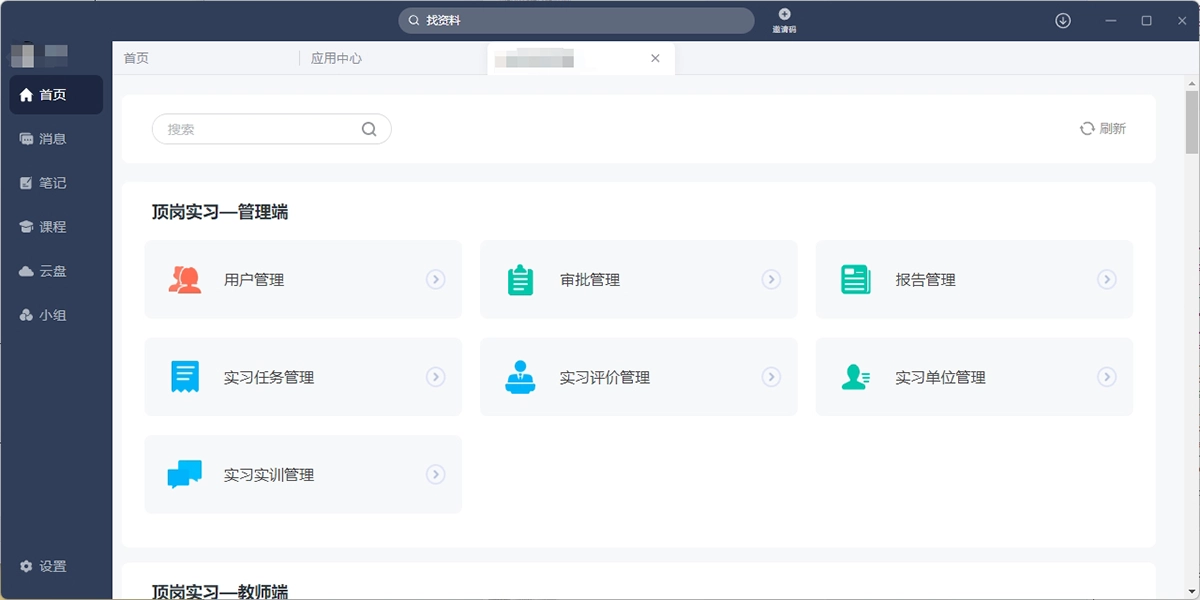
Task: Click the download icon in the title bar
Action: tap(1062, 20)
